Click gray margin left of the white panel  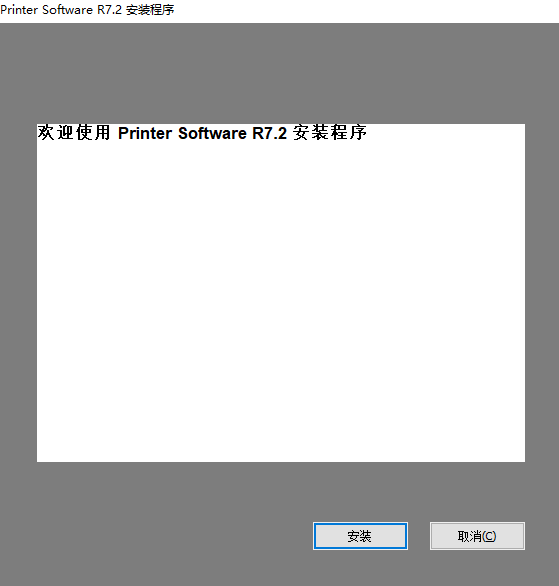click(x=18, y=293)
